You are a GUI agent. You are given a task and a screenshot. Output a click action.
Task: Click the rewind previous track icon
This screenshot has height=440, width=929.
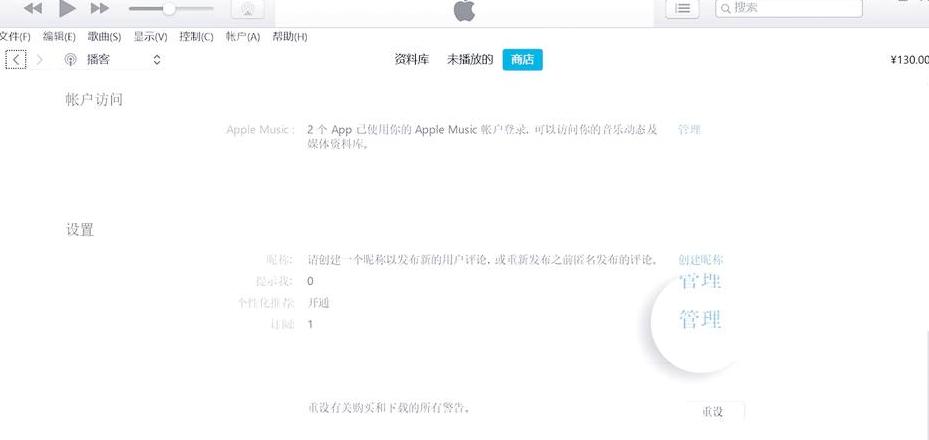click(x=33, y=8)
